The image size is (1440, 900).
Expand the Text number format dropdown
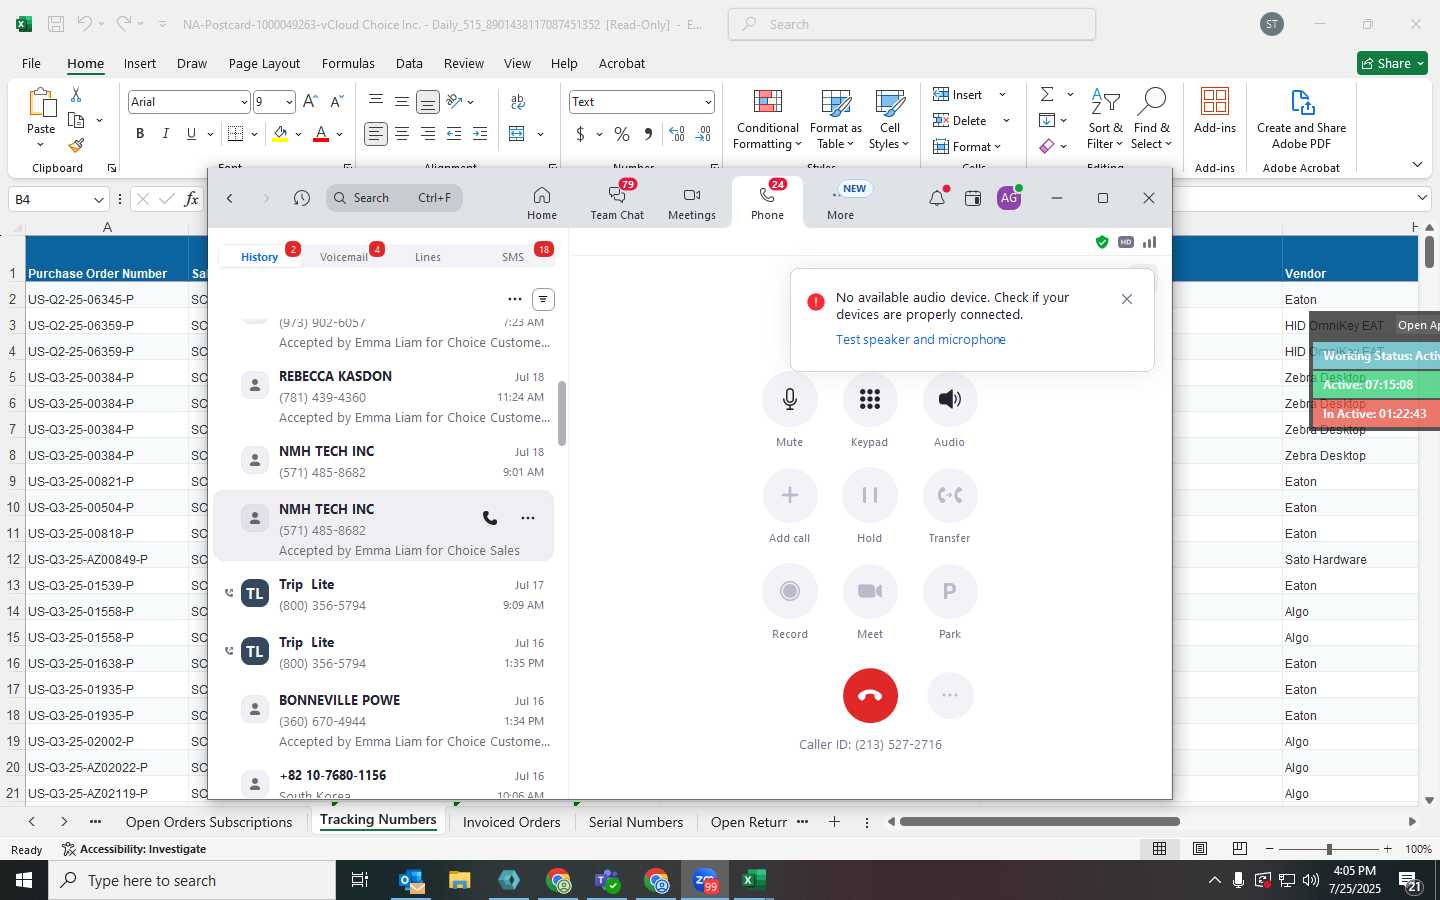tap(708, 102)
